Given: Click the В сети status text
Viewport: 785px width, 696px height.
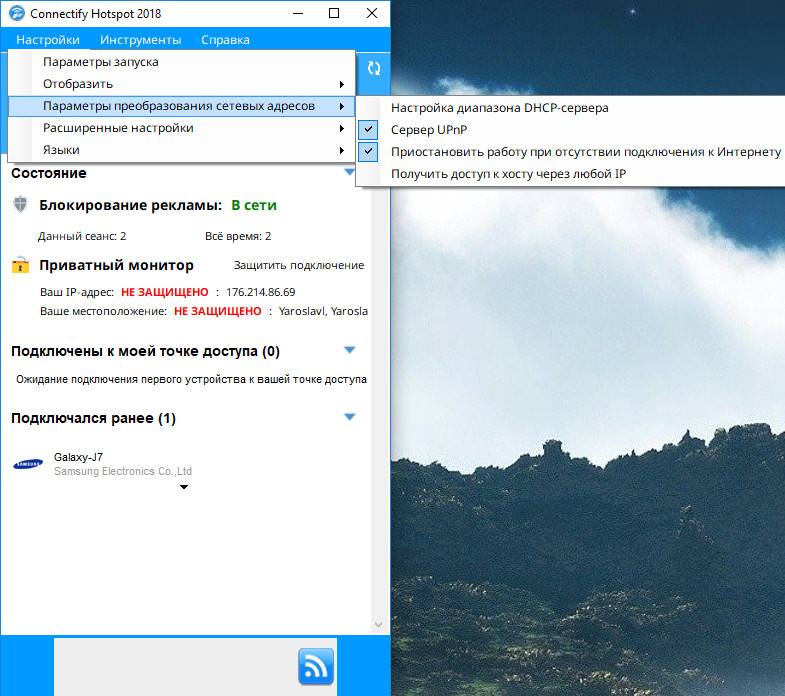Looking at the screenshot, I should (x=254, y=205).
